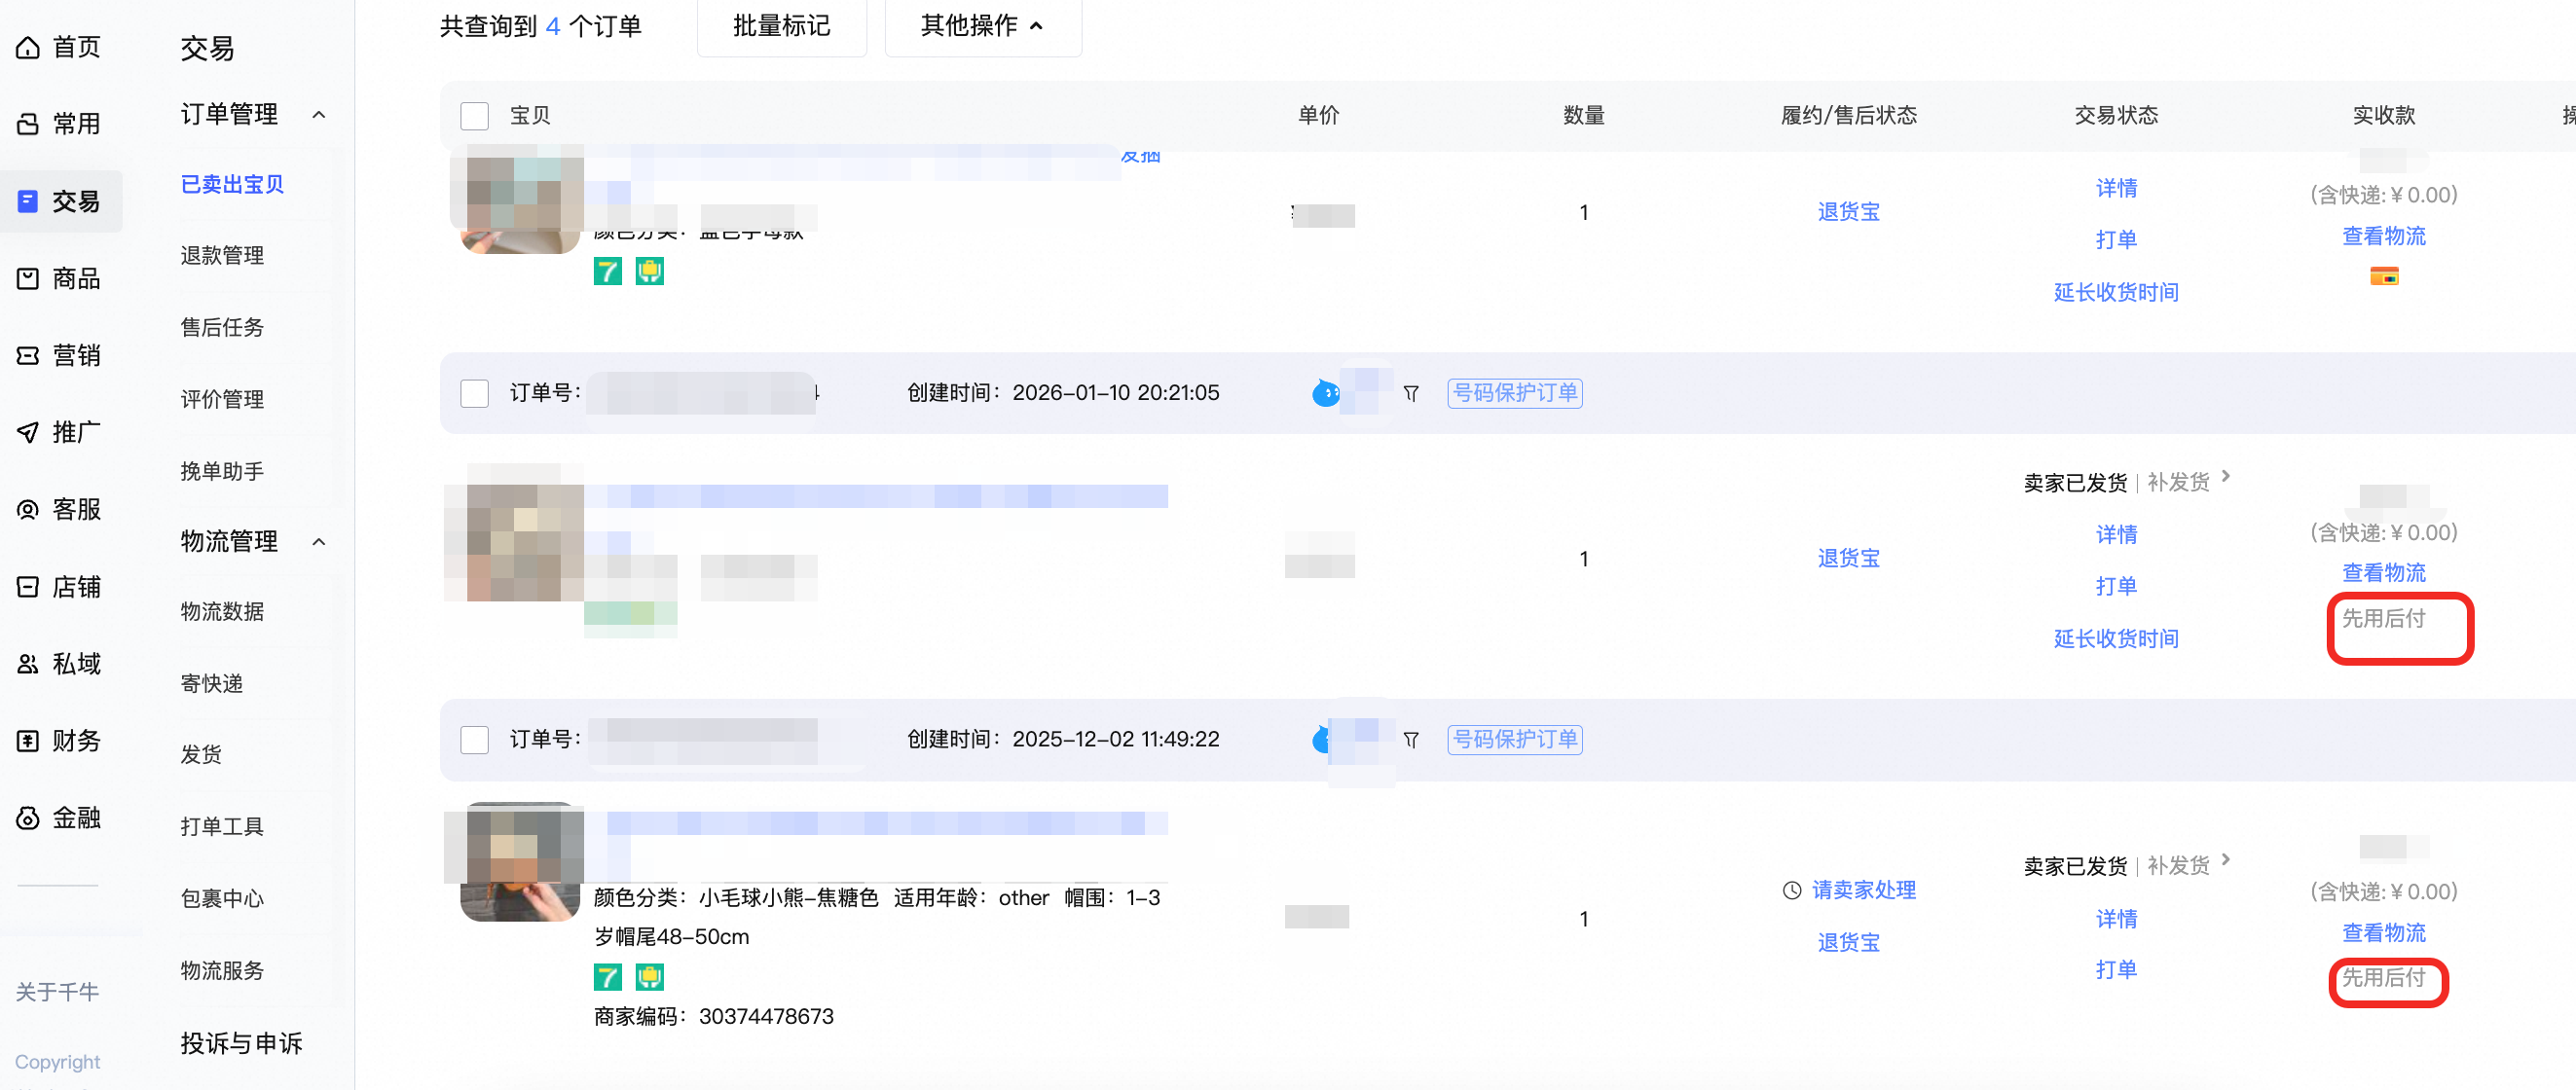The width and height of the screenshot is (2576, 1090).
Task: Collapse the 订单管理 menu section
Action: [319, 114]
